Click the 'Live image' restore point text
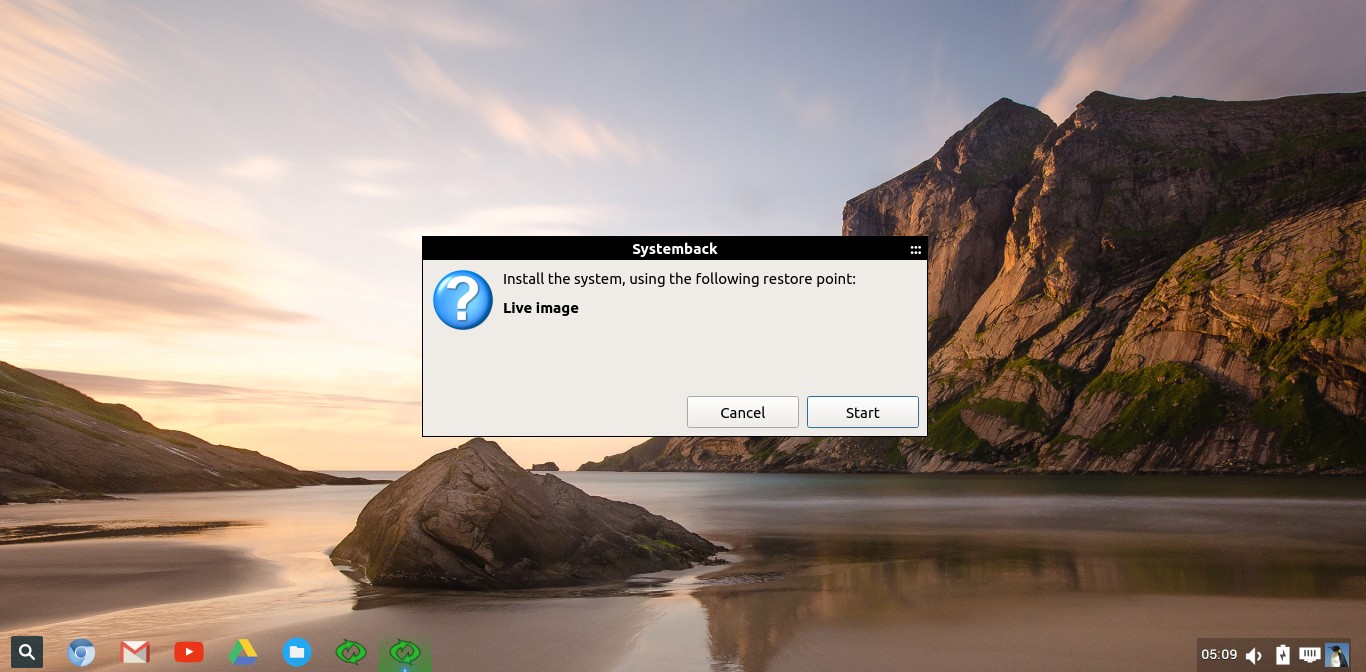The height and width of the screenshot is (672, 1366). pyautogui.click(x=541, y=308)
